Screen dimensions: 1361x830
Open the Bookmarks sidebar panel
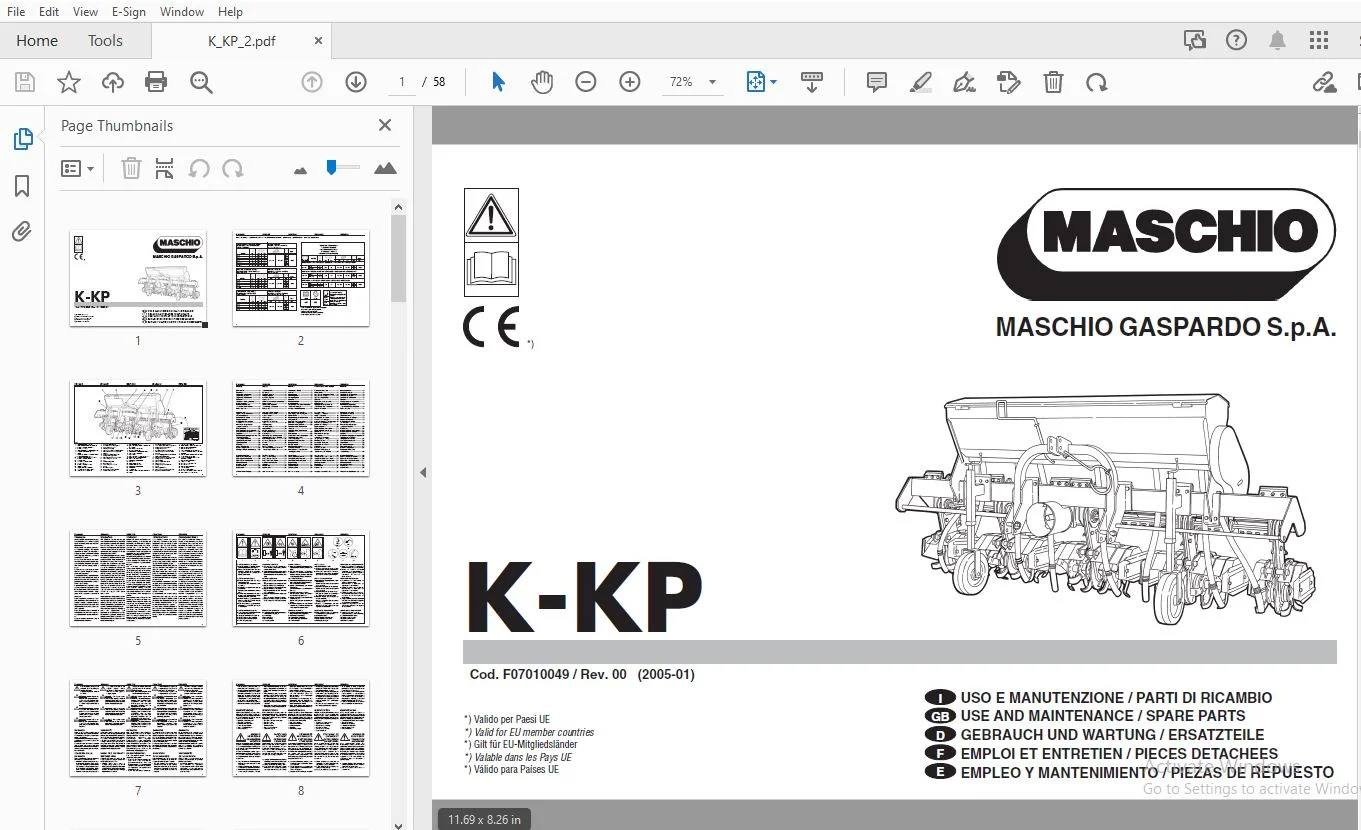pos(22,186)
